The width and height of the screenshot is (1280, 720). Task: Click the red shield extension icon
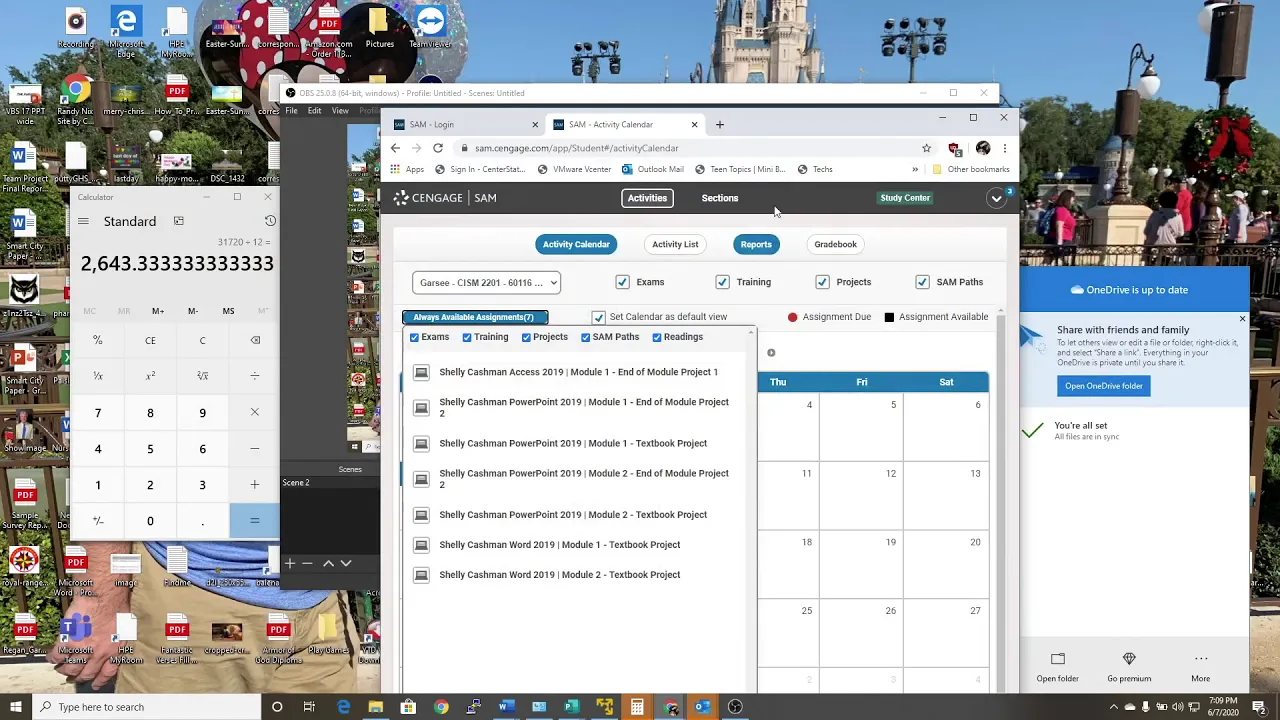pyautogui.click(x=955, y=148)
